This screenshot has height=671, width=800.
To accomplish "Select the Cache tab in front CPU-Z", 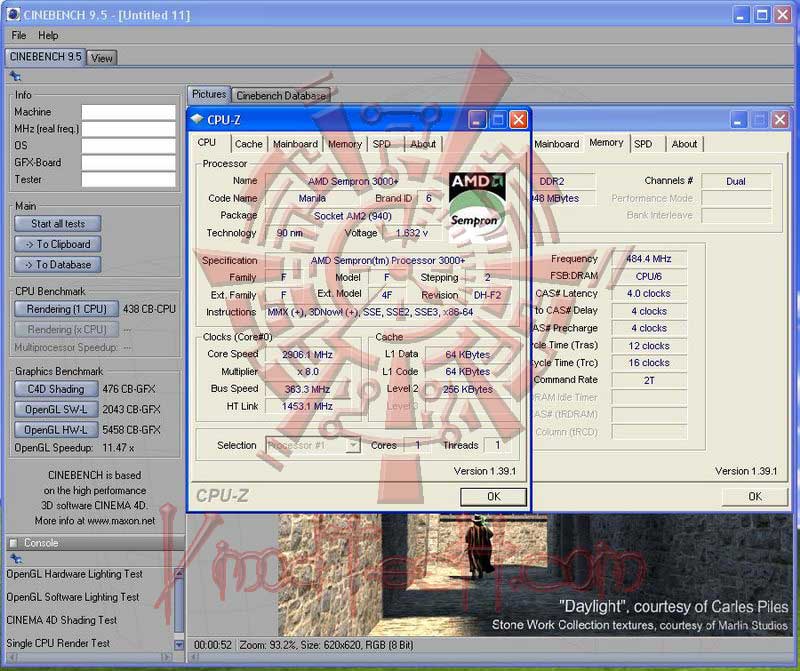I will tap(248, 144).
